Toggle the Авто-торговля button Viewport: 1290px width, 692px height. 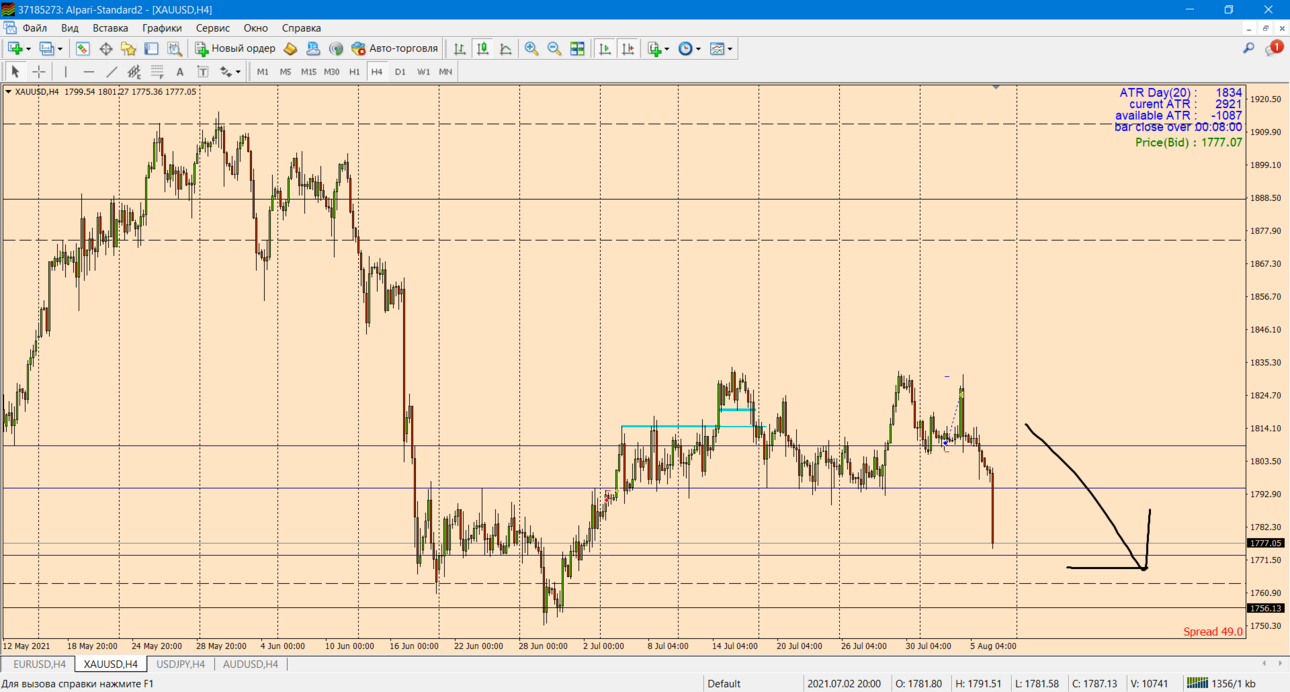(395, 48)
